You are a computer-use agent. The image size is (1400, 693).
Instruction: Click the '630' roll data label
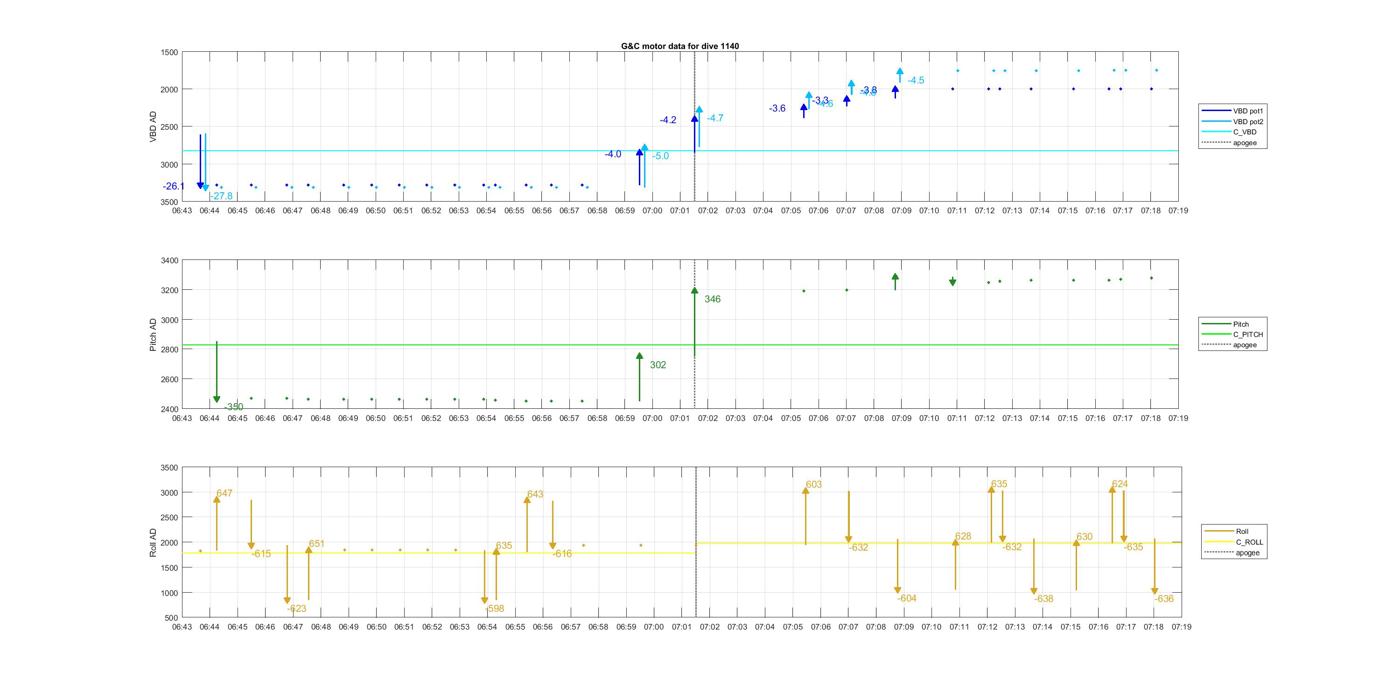(1085, 536)
